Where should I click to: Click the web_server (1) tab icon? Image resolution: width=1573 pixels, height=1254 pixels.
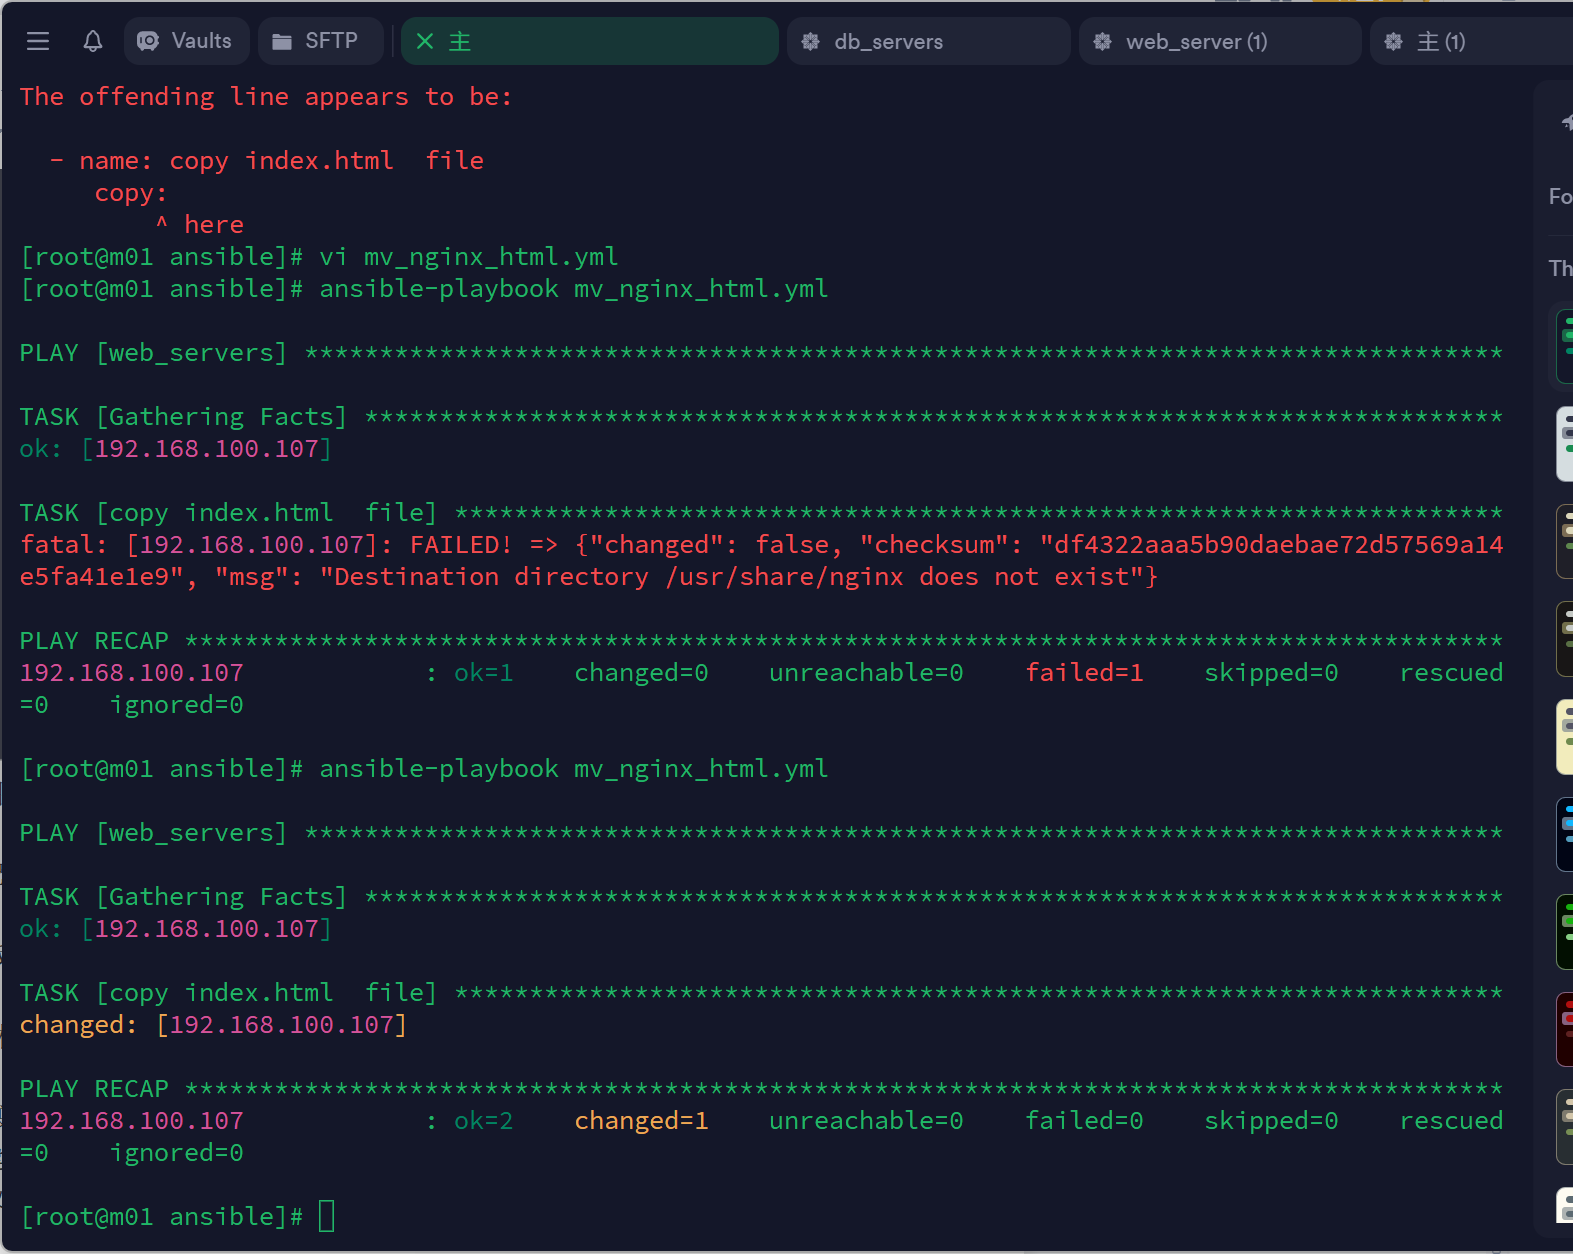point(1102,41)
